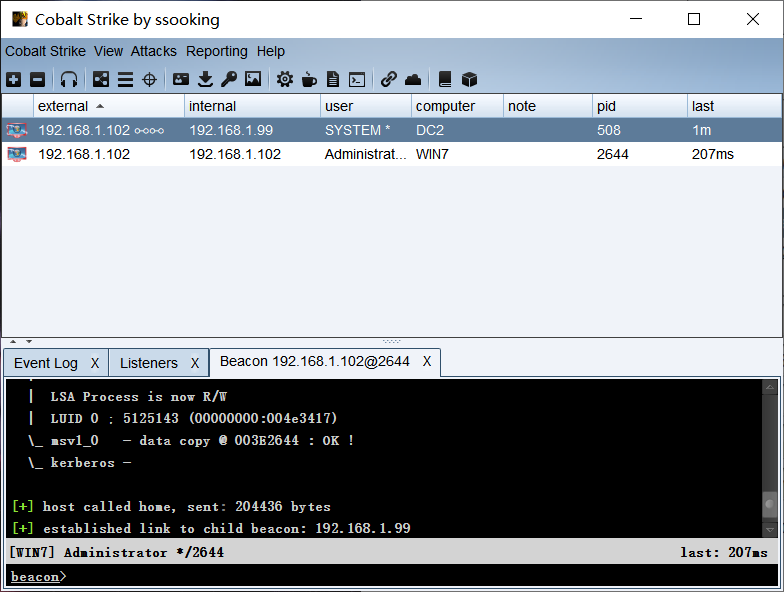This screenshot has width=784, height=592.
Task: Sort sessions by external column header
Action: (109, 106)
